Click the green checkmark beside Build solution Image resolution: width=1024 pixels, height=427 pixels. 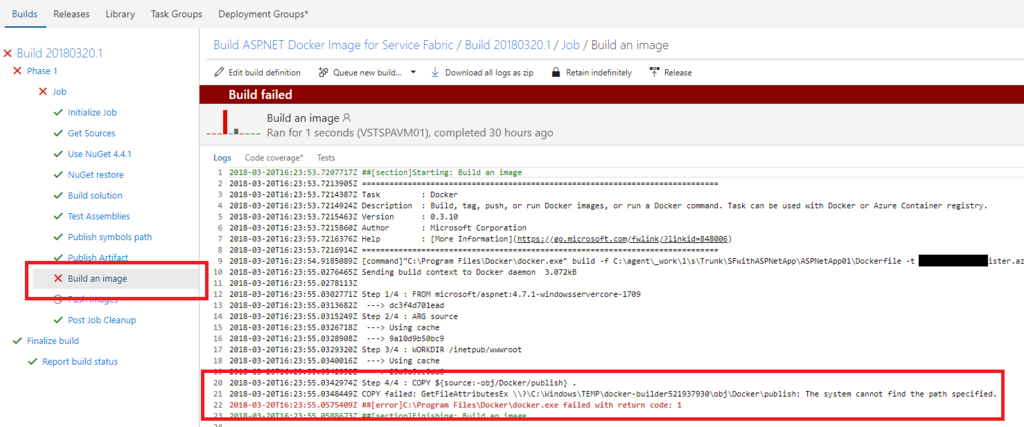pos(58,195)
